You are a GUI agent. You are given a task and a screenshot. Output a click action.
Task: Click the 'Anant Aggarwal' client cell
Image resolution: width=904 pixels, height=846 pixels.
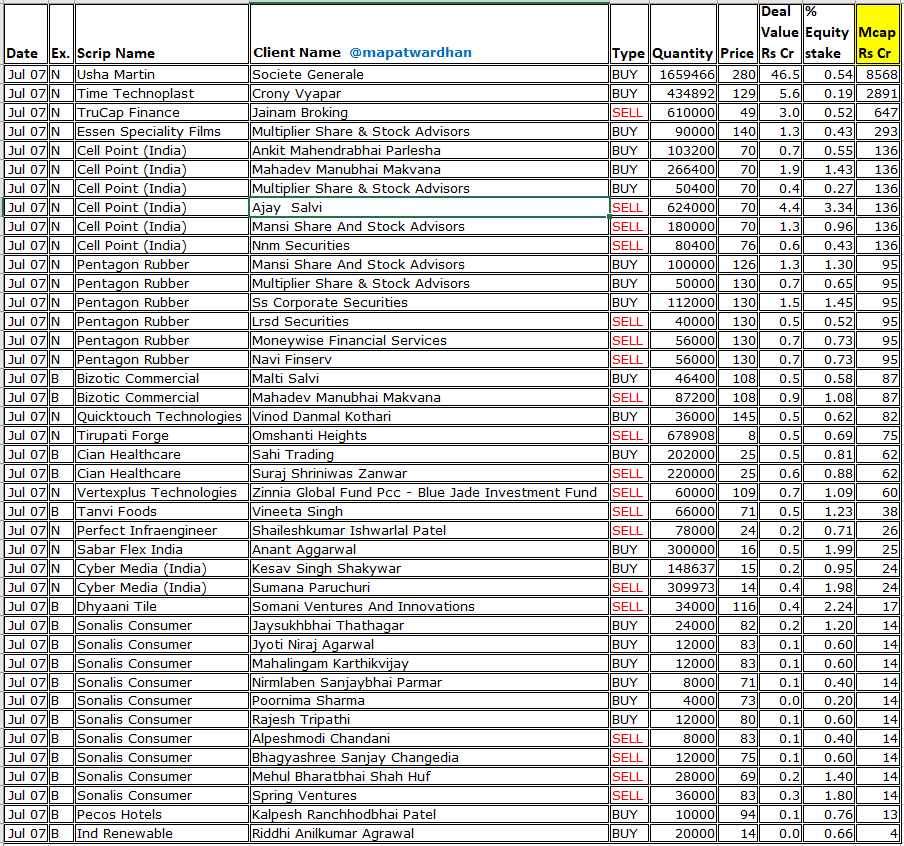pos(429,550)
